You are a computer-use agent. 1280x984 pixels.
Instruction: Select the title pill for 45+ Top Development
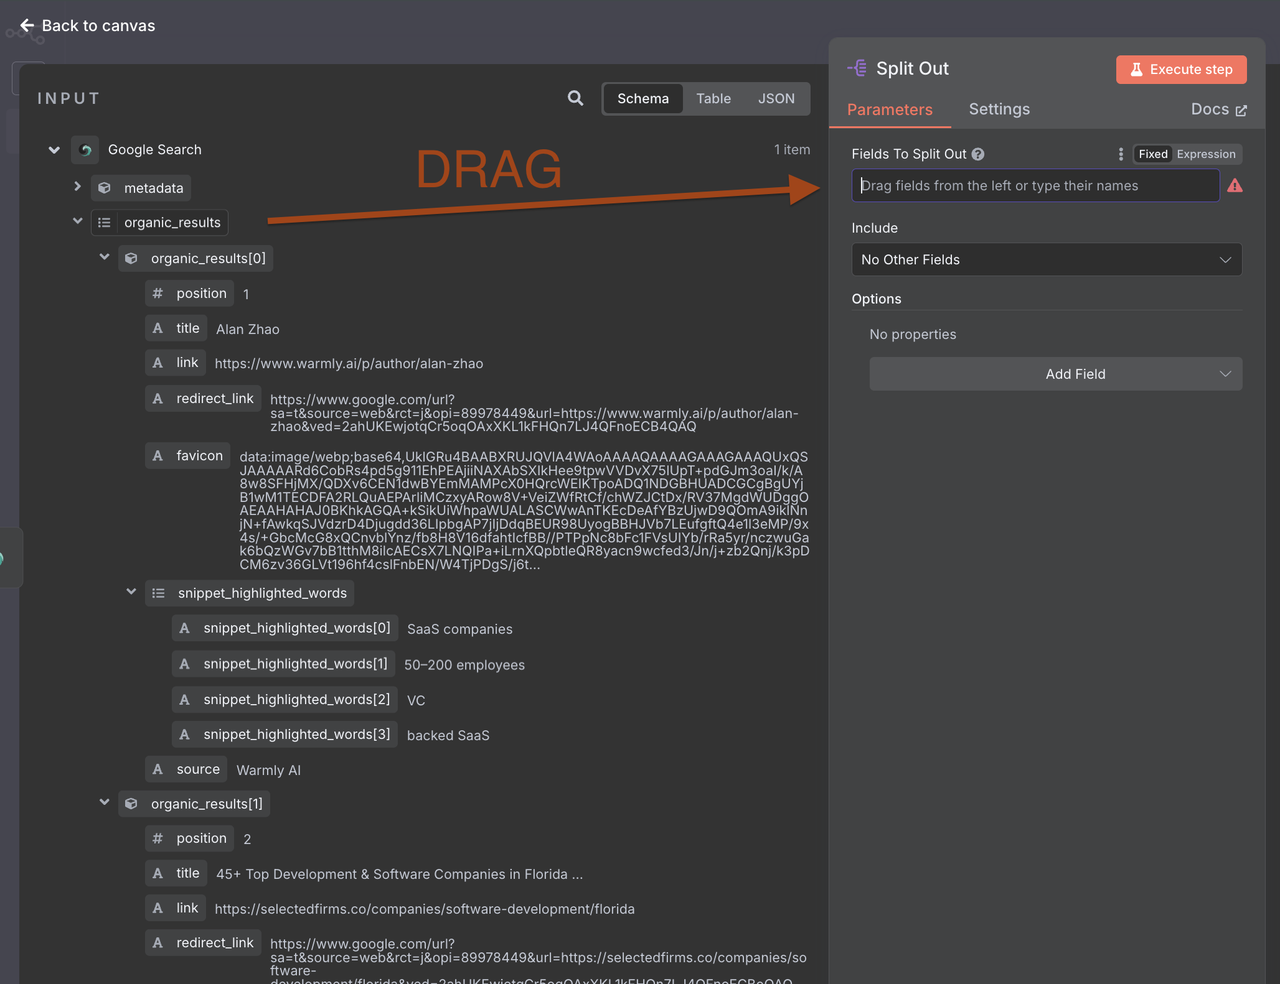(176, 873)
